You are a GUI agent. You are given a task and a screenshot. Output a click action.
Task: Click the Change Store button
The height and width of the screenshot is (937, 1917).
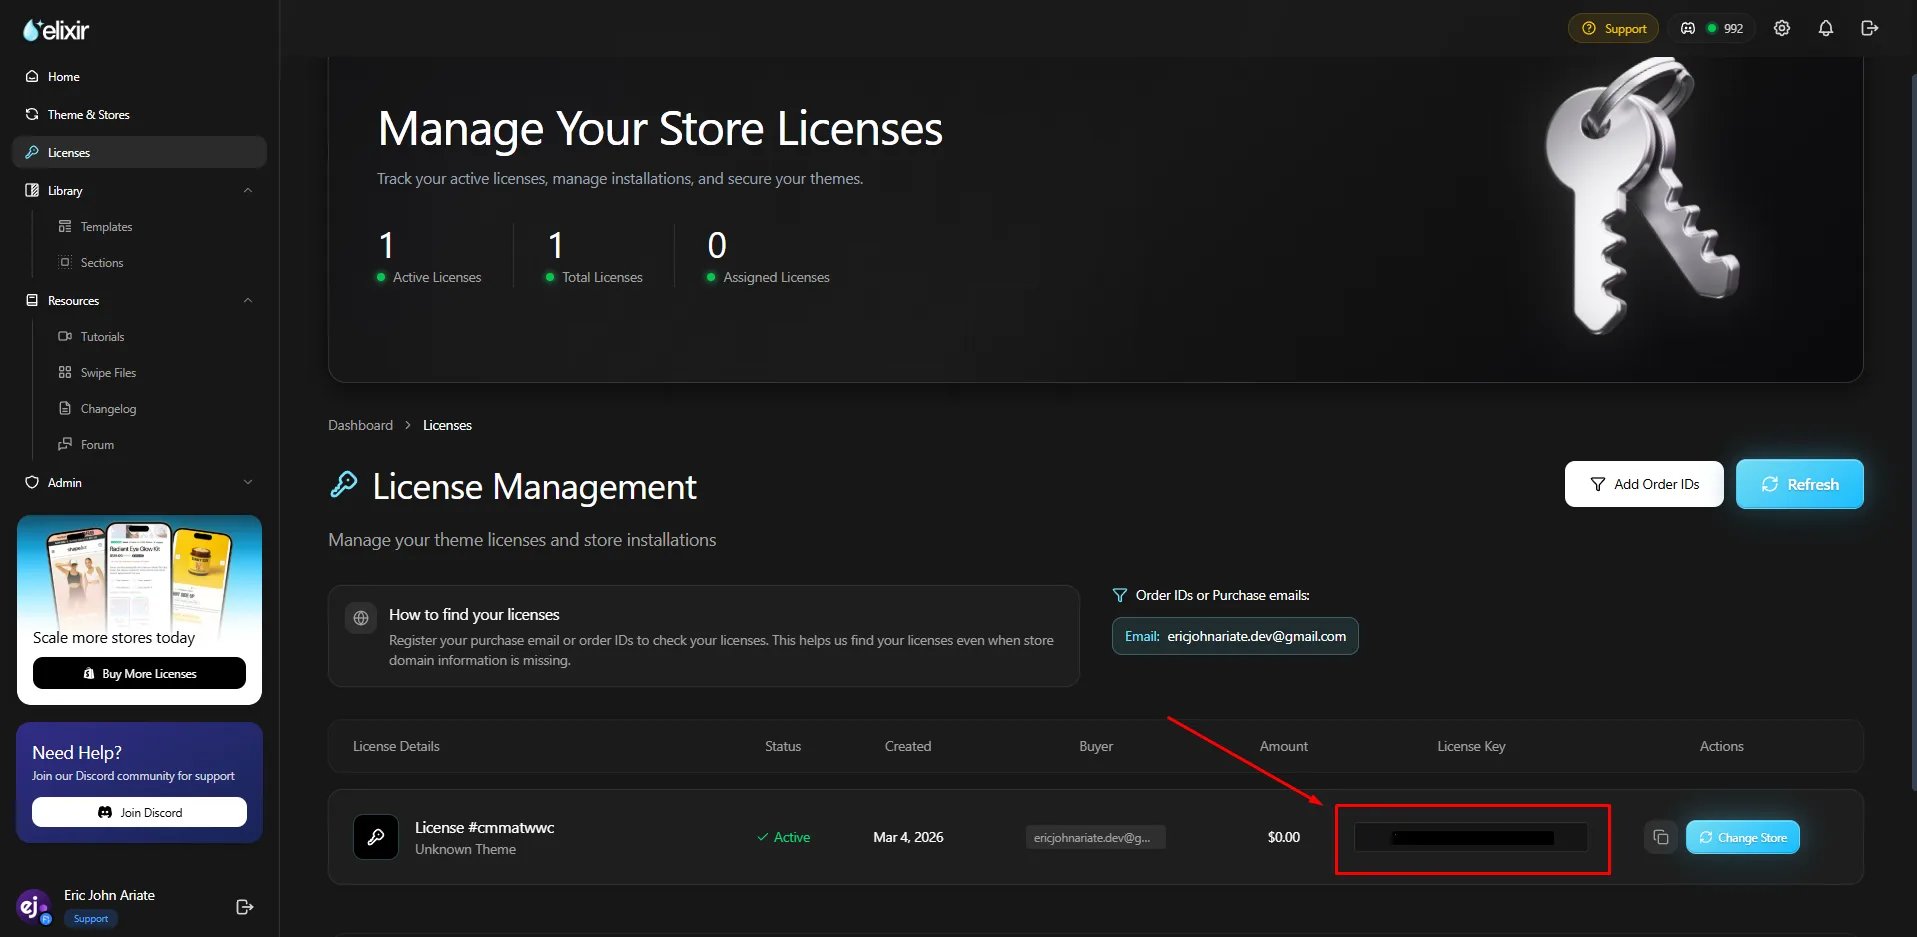point(1743,837)
